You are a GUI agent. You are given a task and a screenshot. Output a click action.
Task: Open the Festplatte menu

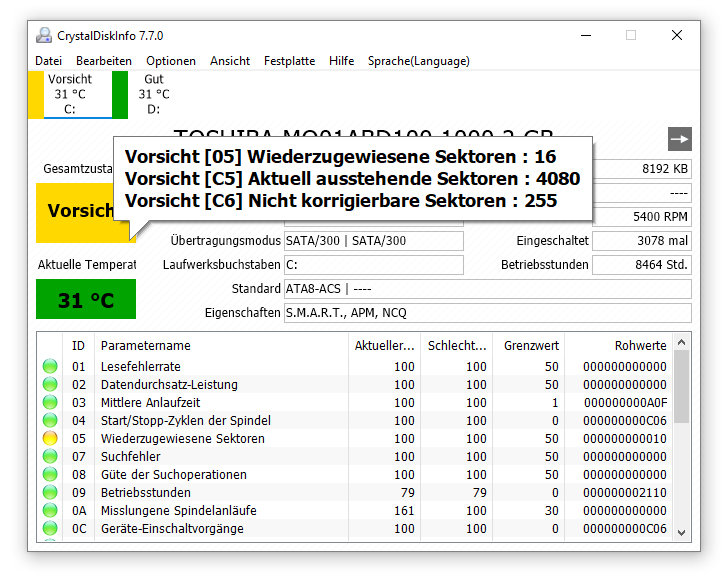pyautogui.click(x=289, y=61)
